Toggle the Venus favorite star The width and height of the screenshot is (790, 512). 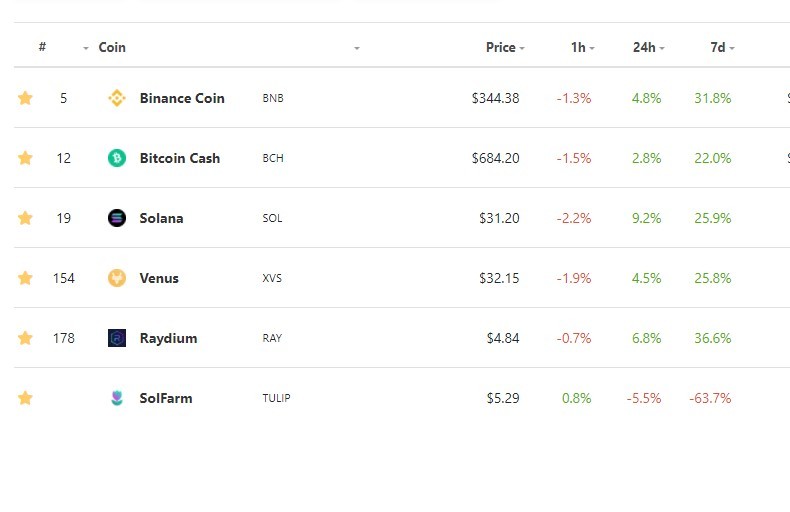click(x=25, y=277)
